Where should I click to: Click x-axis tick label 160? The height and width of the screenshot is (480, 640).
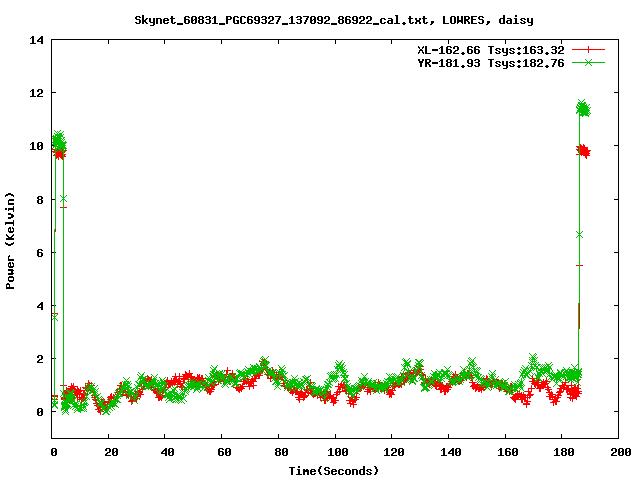coord(508,452)
